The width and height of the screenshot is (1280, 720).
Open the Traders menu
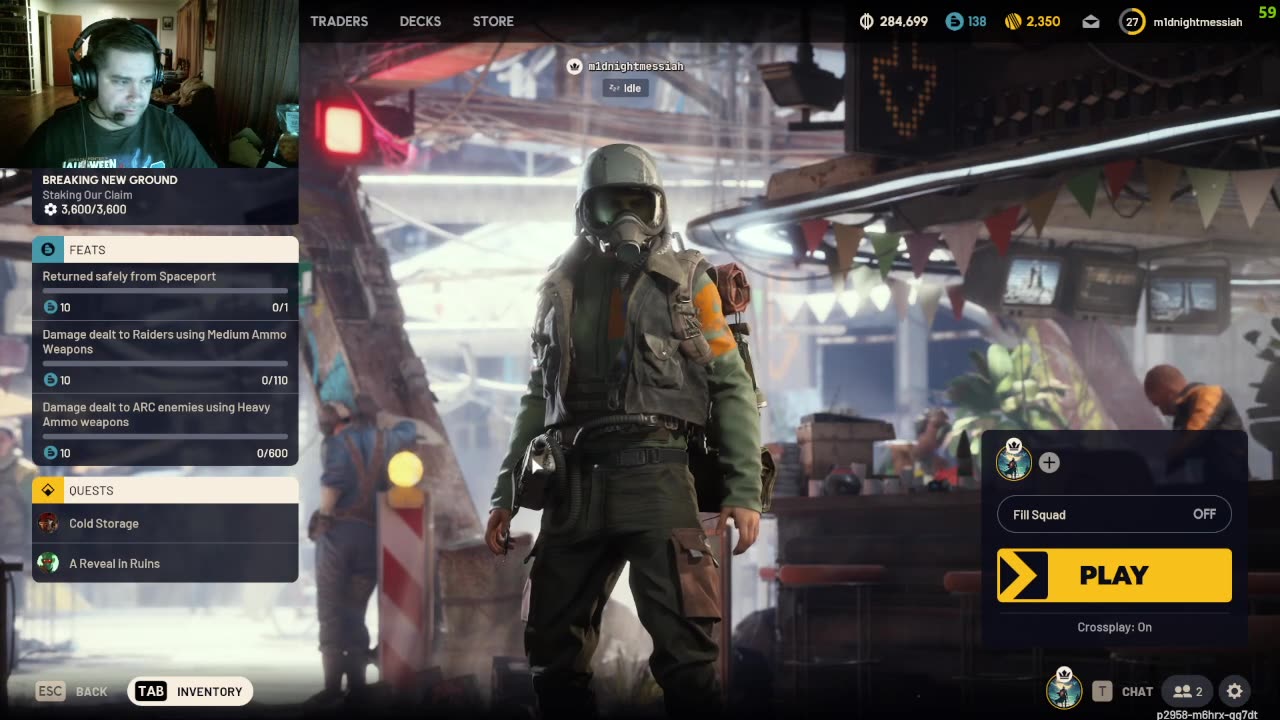(x=339, y=21)
